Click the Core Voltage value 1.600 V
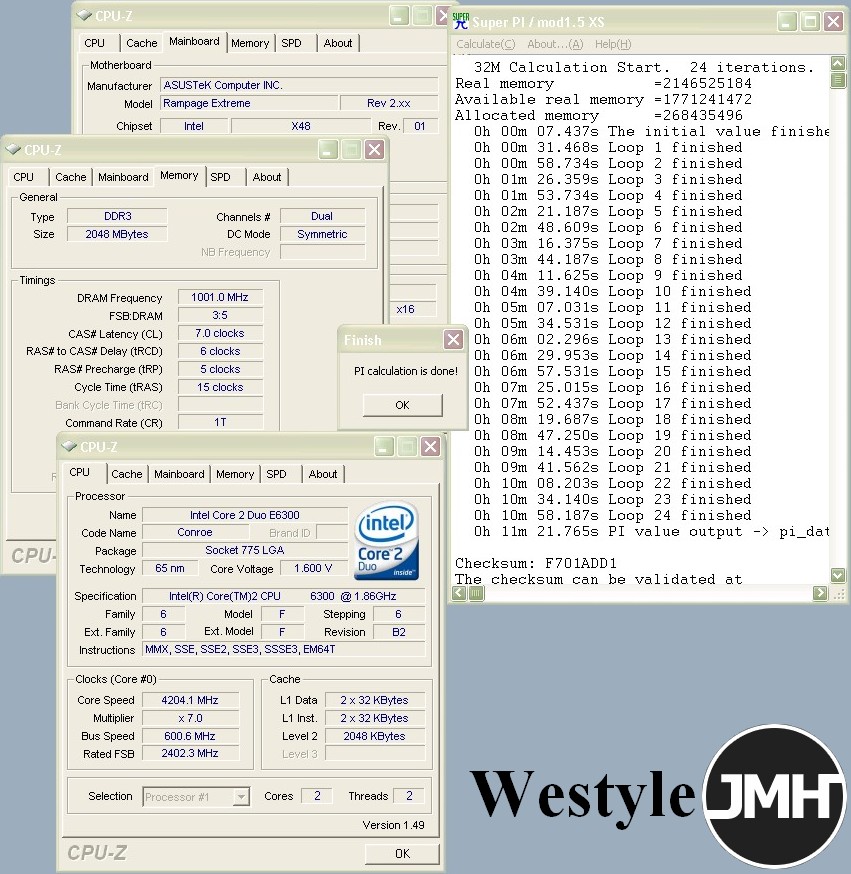This screenshot has width=851, height=874. [x=313, y=569]
